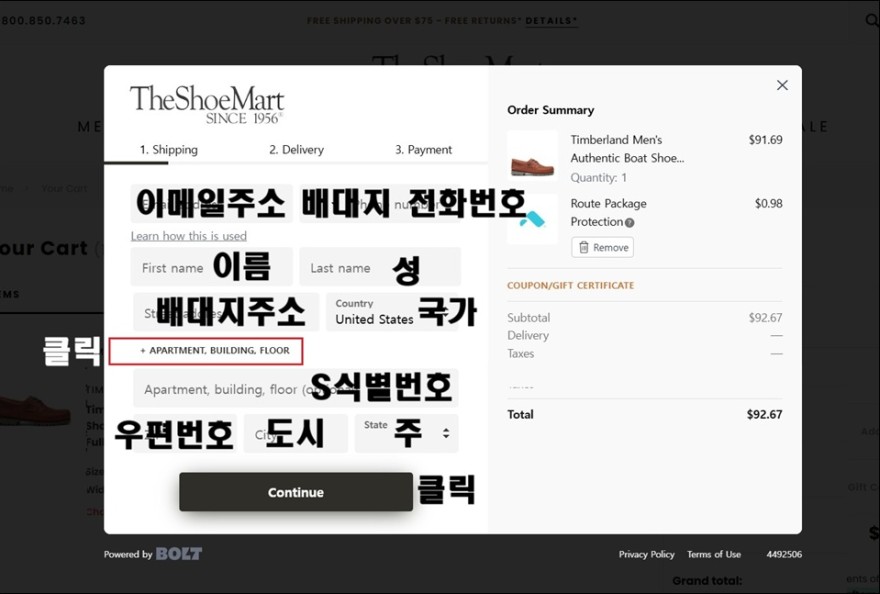The width and height of the screenshot is (880, 594).
Task: Click the $0.98 Route protection price
Action: pos(768,204)
